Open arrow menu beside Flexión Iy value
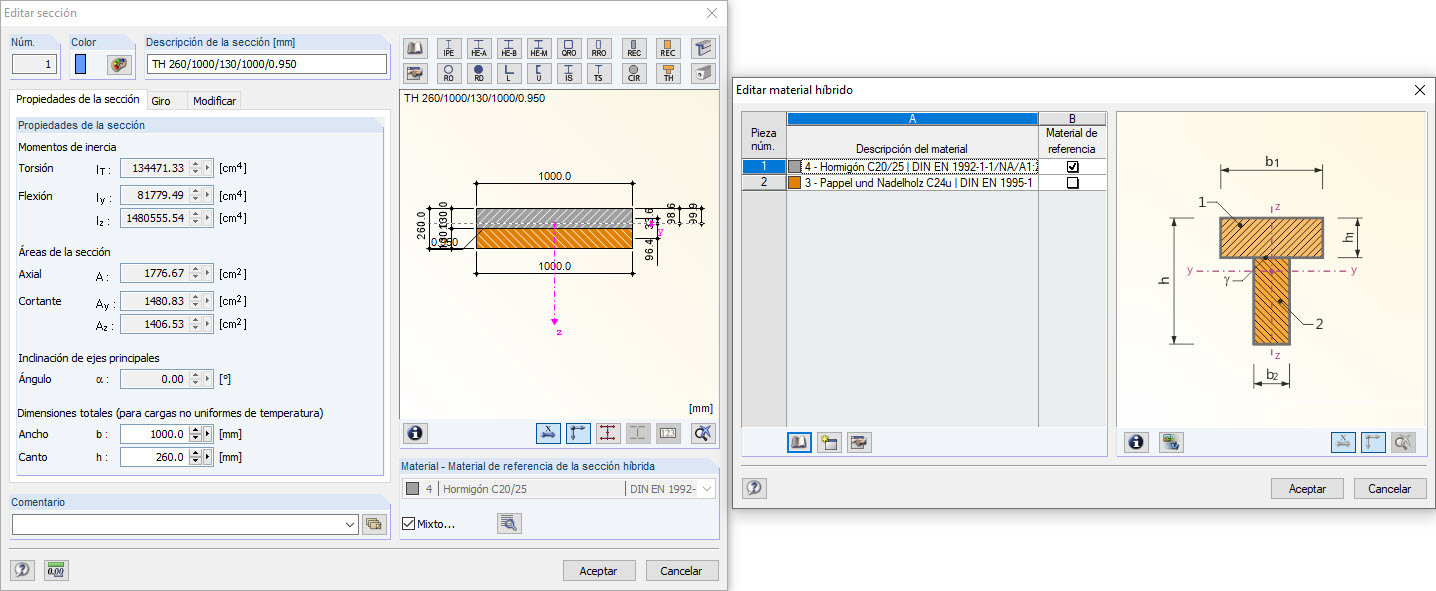Viewport: 1436px width, 591px height. click(208, 196)
